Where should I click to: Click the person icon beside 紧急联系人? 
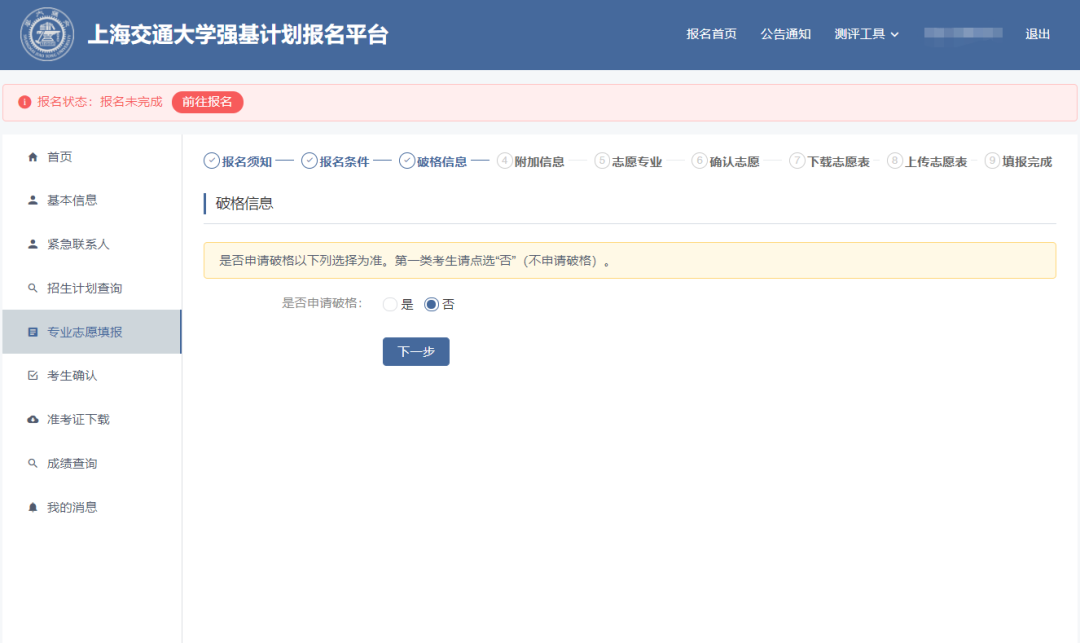point(32,244)
